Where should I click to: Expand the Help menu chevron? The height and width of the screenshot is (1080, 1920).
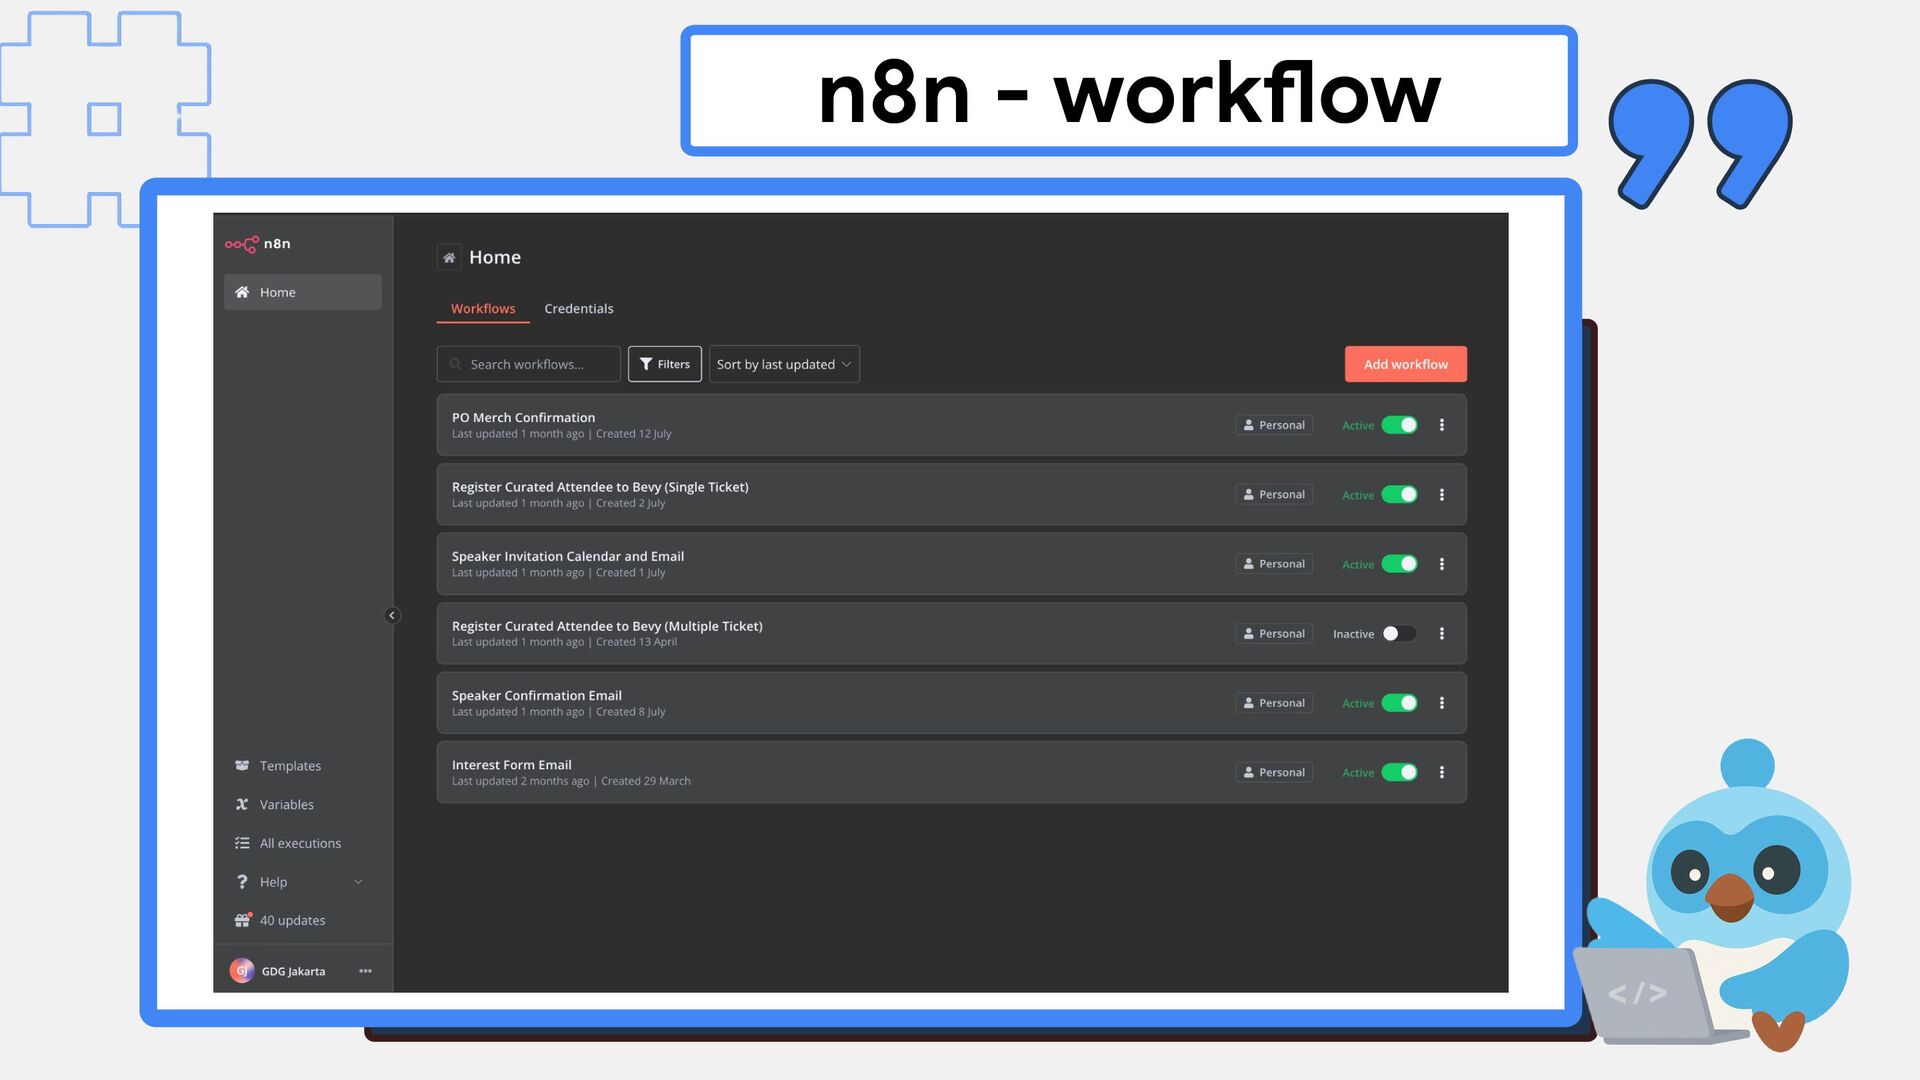click(358, 882)
